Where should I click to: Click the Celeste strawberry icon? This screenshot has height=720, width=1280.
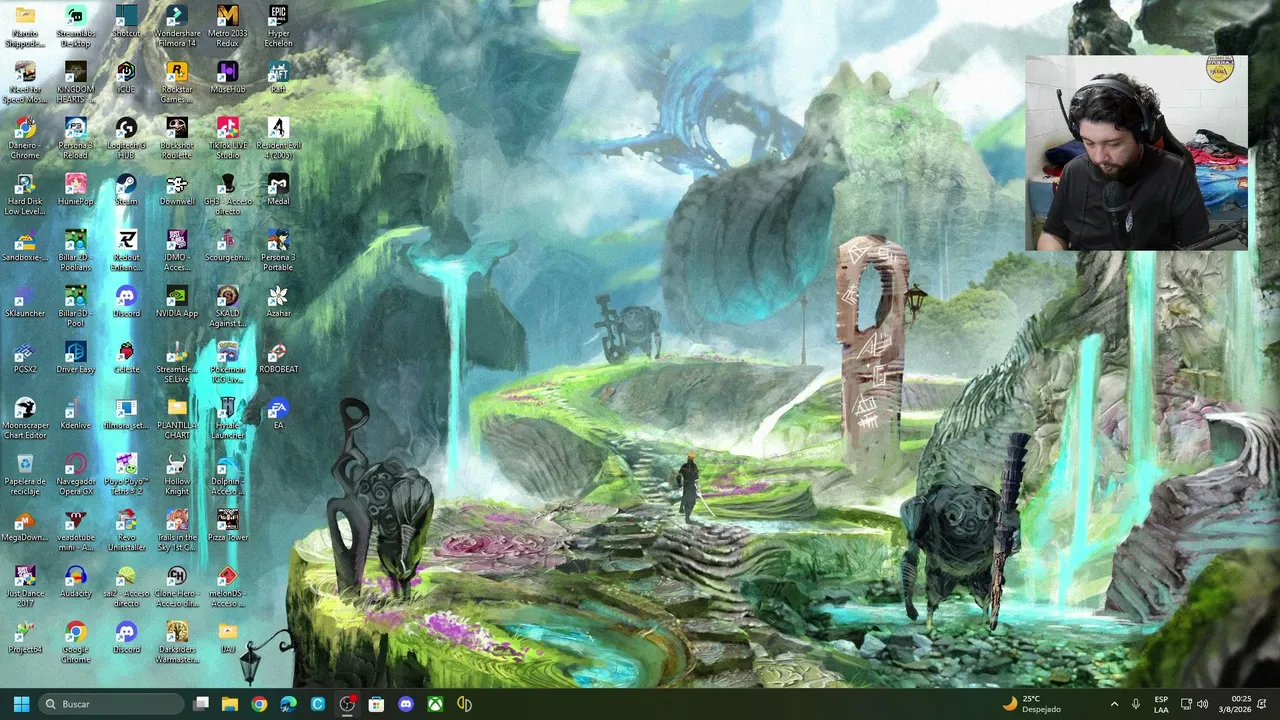point(126,358)
